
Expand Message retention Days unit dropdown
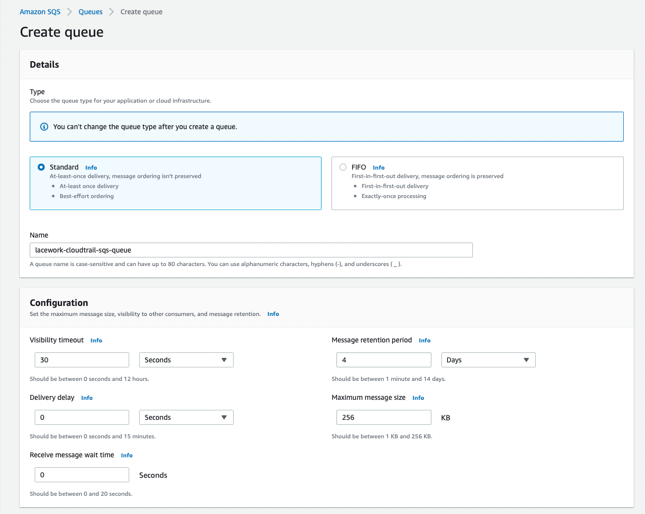click(488, 360)
